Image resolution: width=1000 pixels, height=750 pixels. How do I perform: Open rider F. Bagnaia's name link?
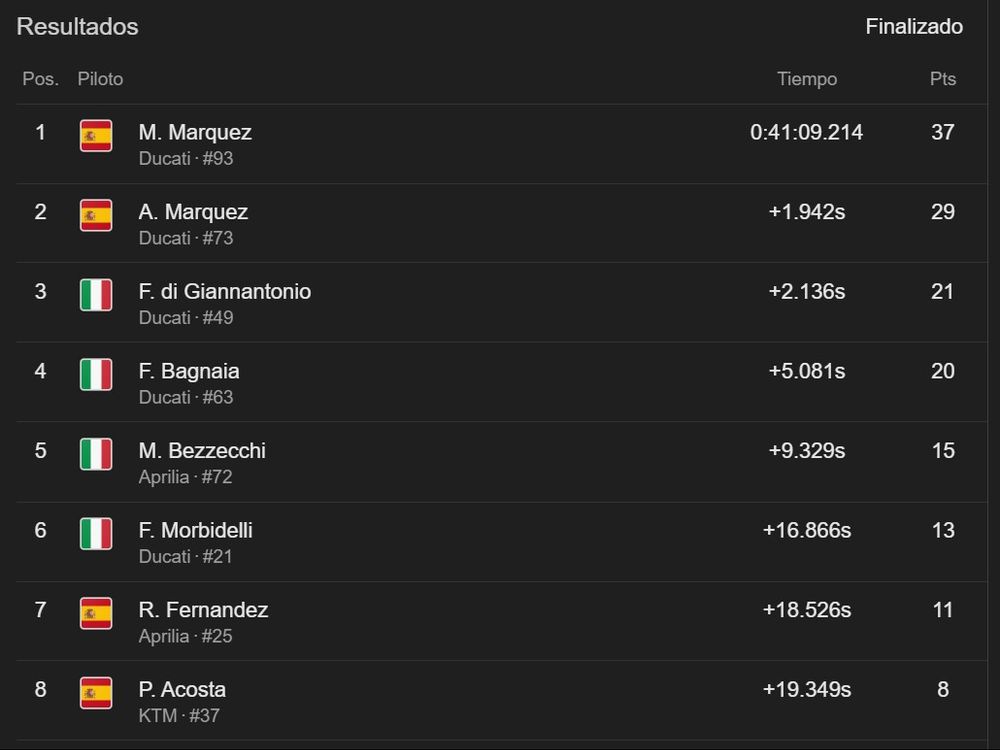pyautogui.click(x=189, y=371)
